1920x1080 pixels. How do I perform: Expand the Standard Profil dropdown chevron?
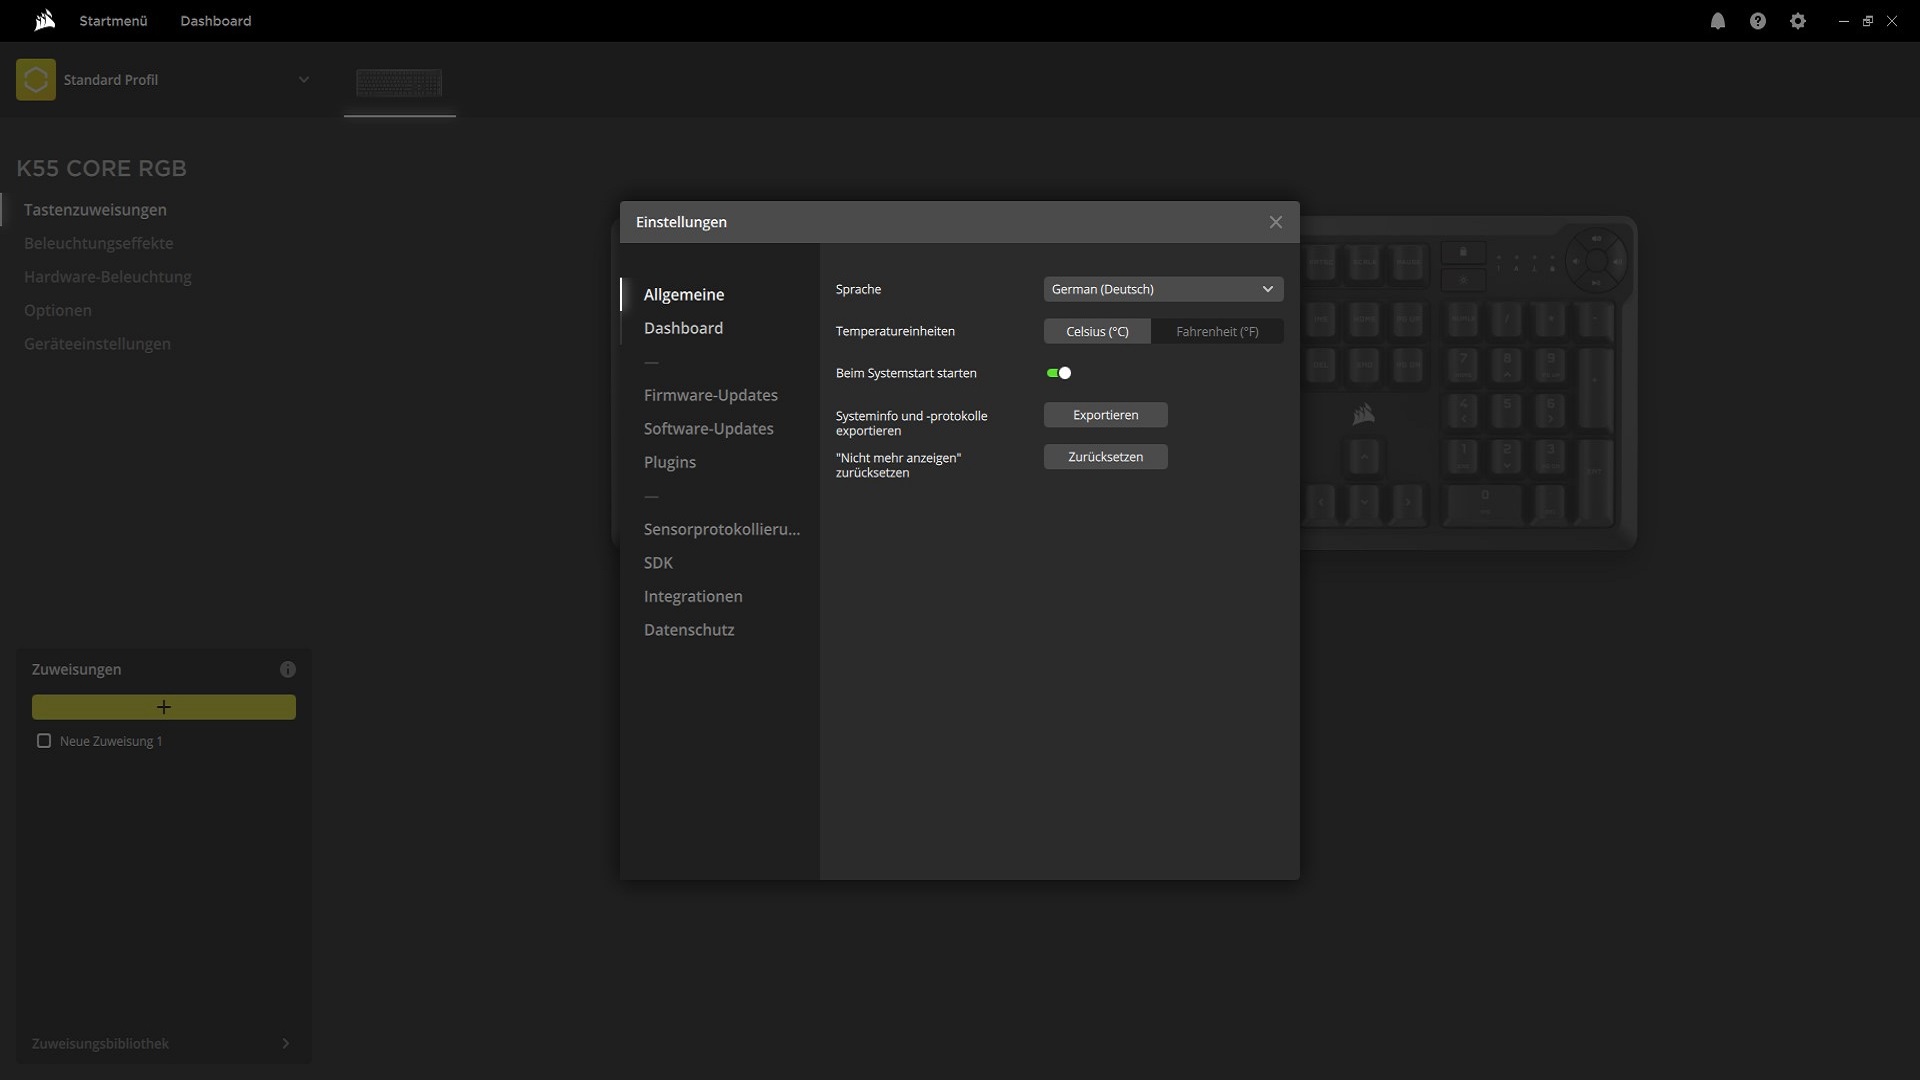(304, 80)
